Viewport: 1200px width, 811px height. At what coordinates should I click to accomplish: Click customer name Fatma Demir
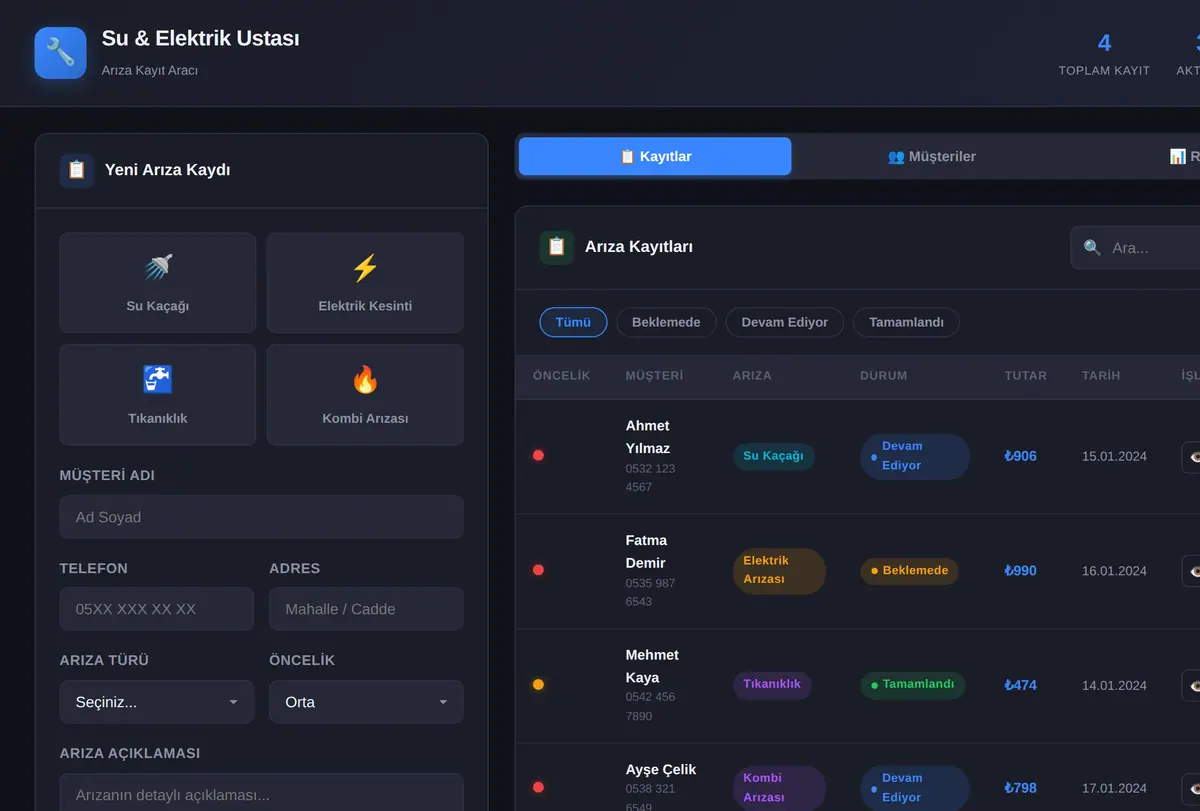(646, 552)
